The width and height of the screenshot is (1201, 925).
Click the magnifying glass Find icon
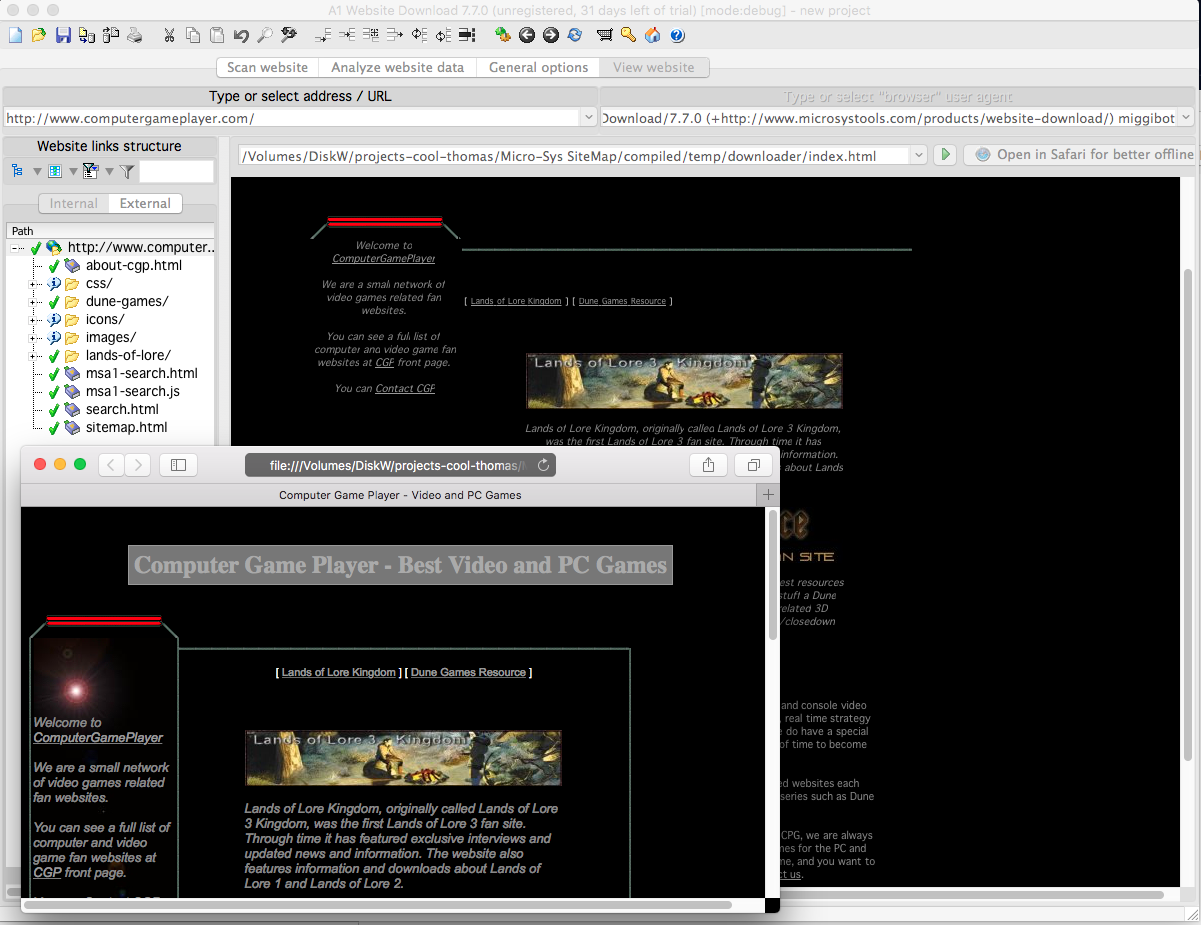point(265,35)
